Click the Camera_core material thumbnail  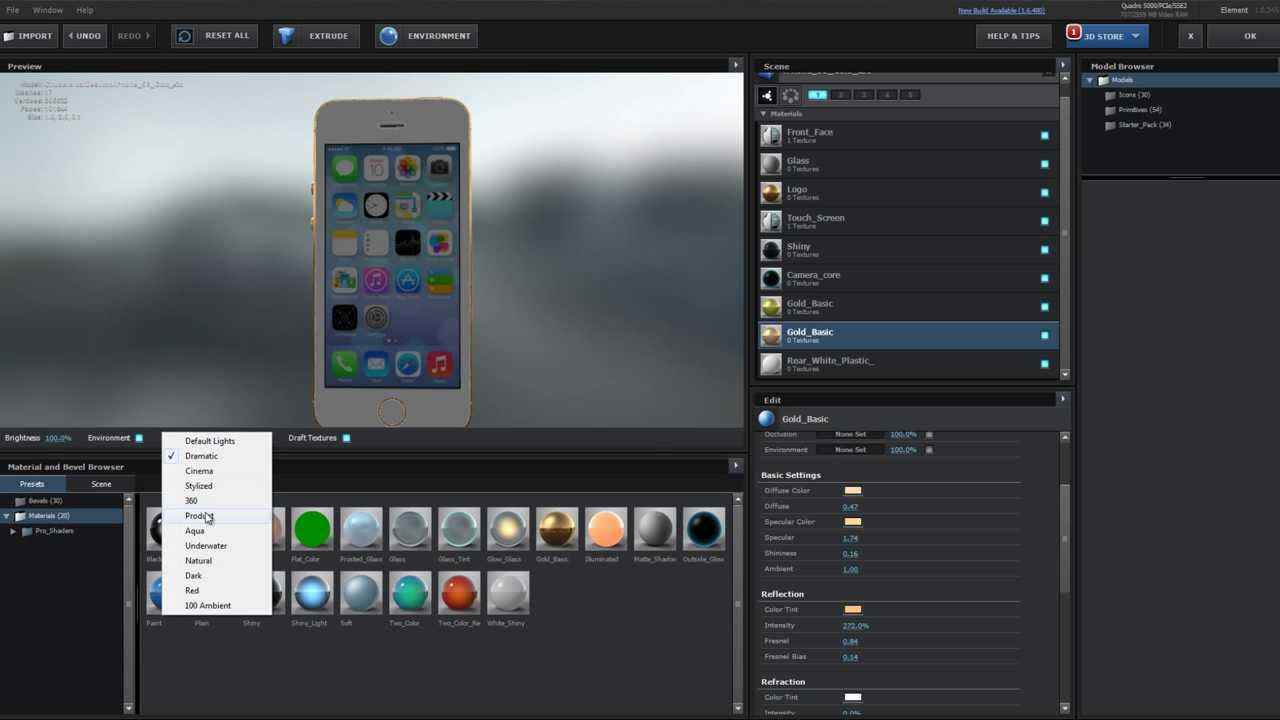pos(771,279)
